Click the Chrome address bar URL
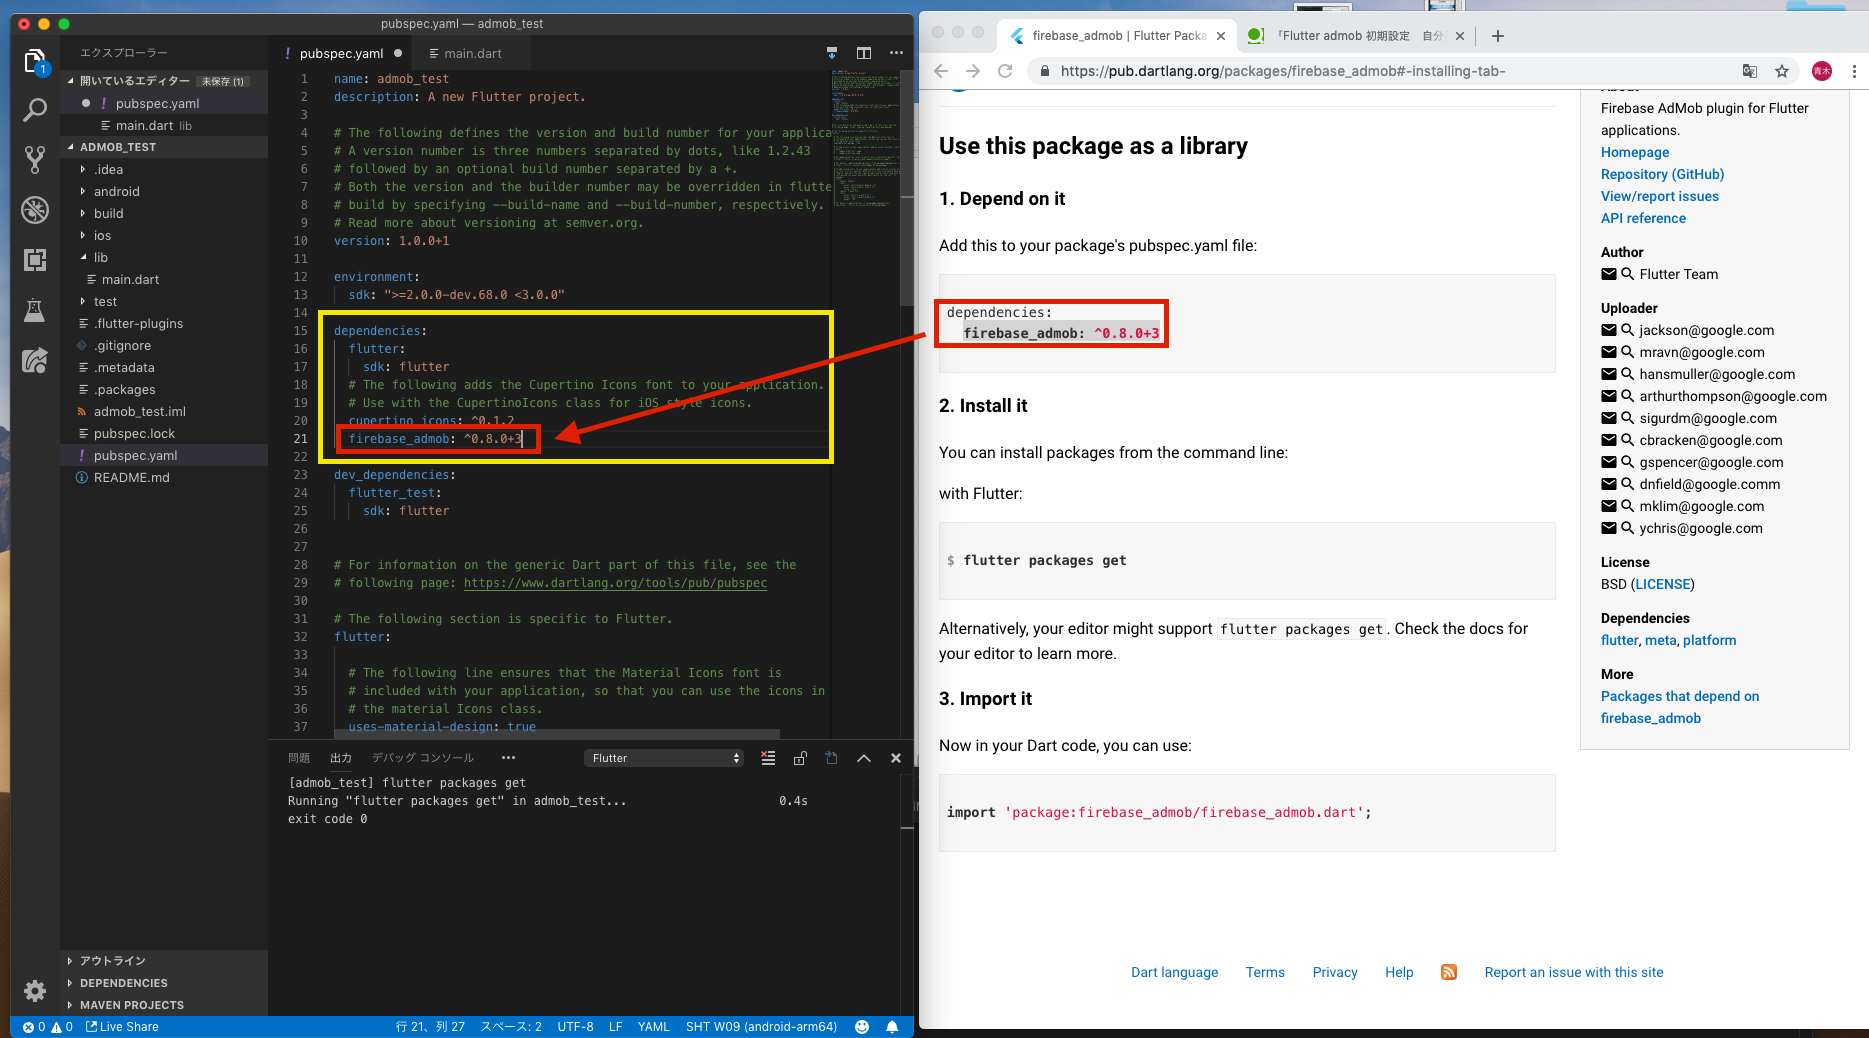 click(x=1283, y=71)
